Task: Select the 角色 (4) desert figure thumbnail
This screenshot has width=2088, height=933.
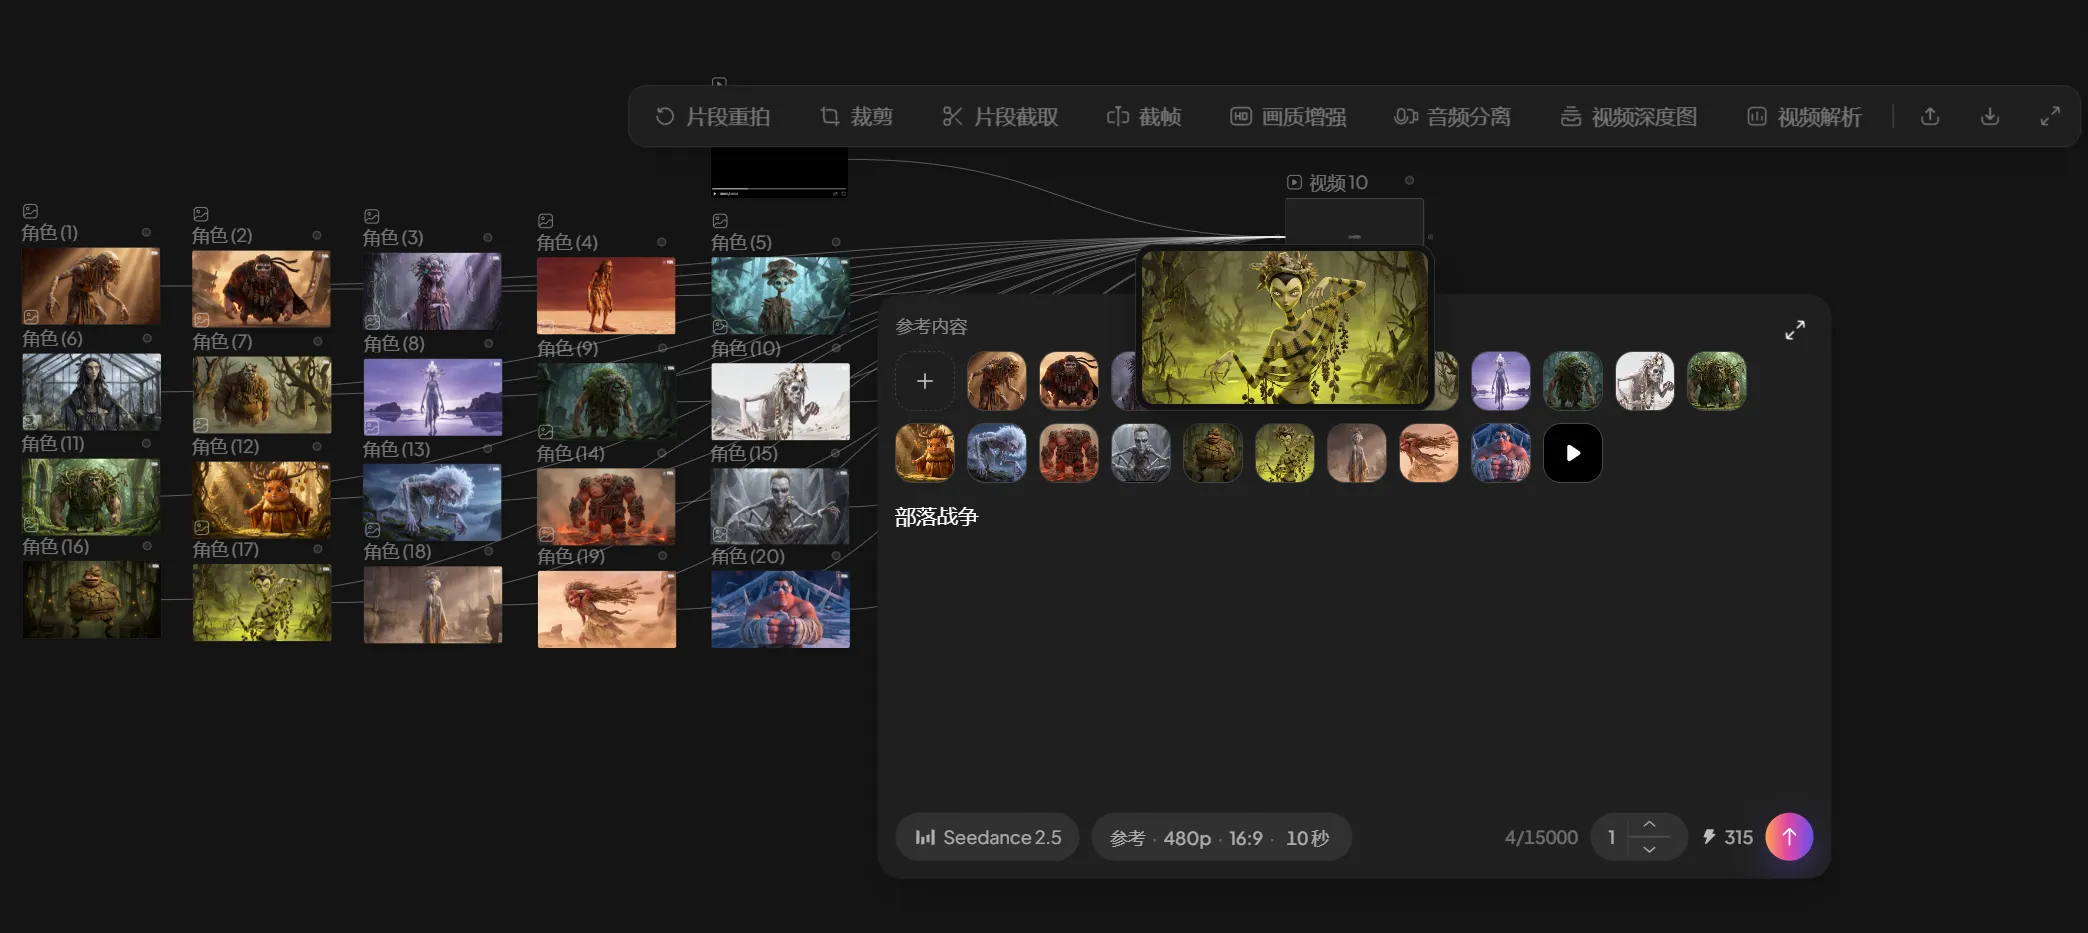Action: 606,295
